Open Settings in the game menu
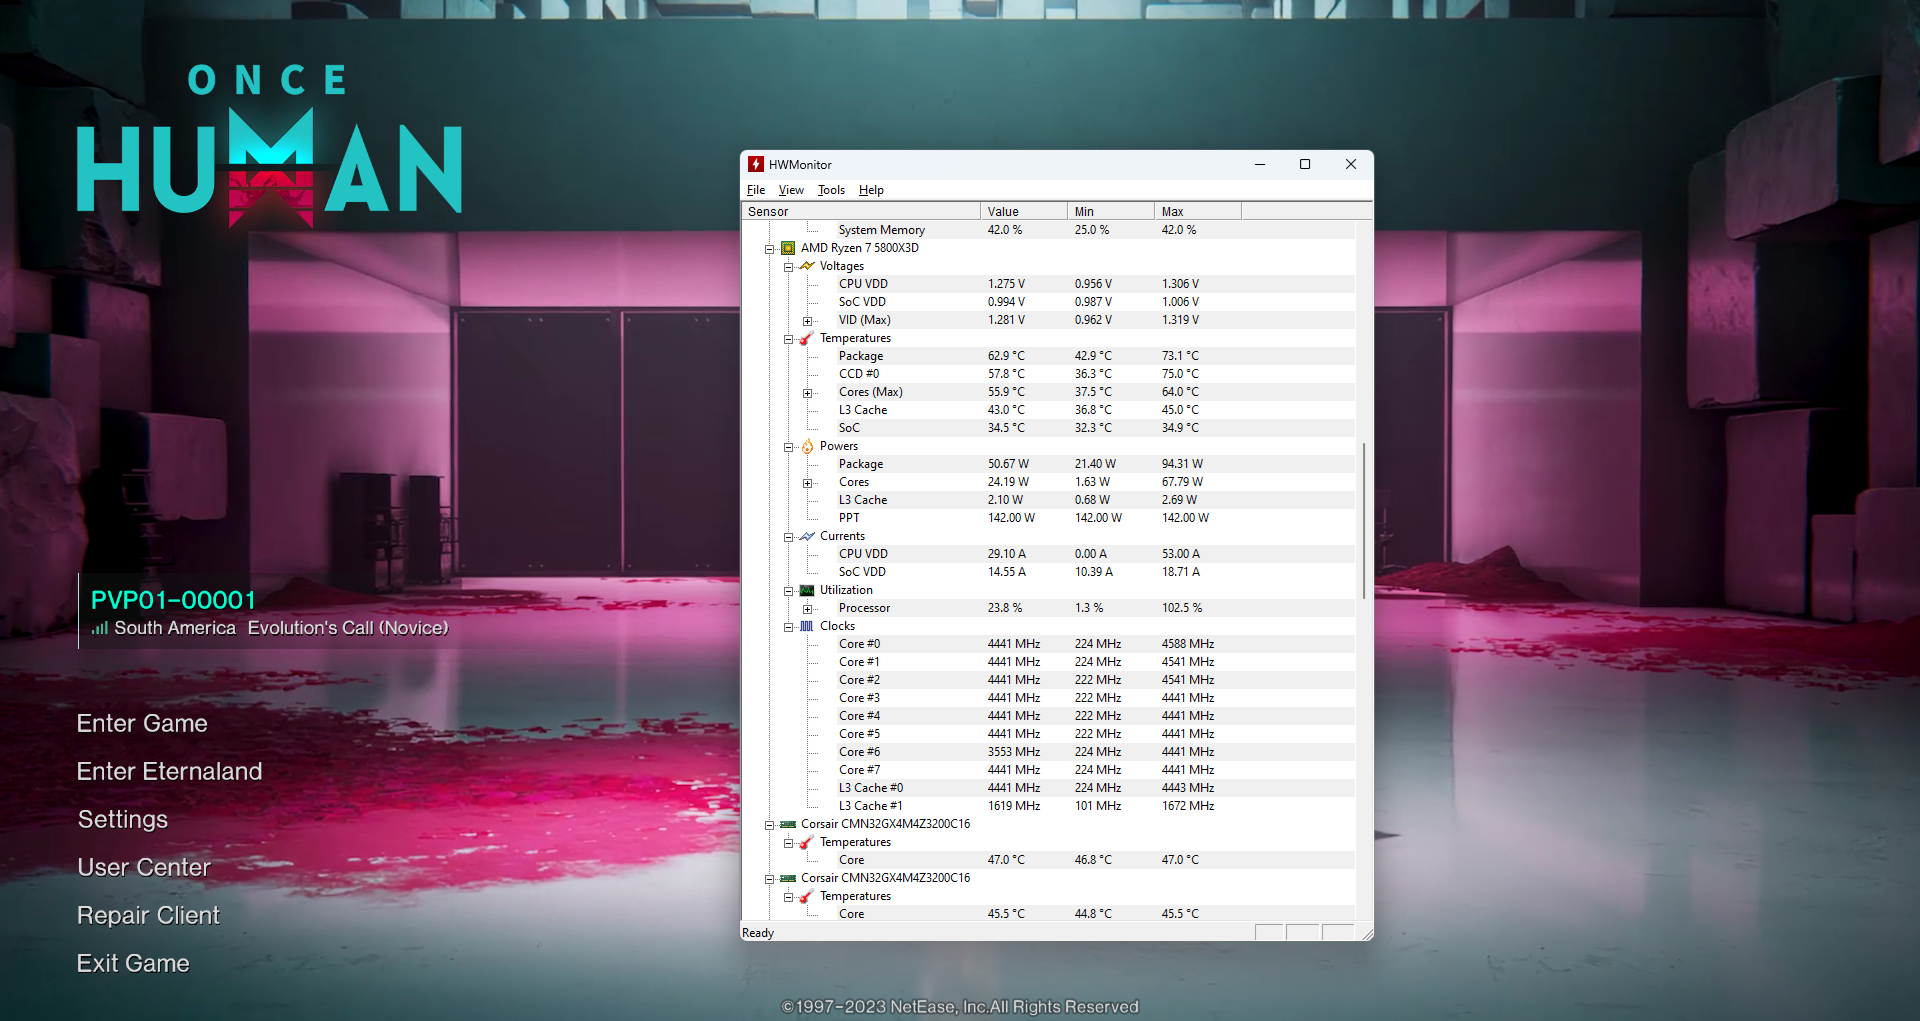This screenshot has width=1920, height=1021. pyautogui.click(x=123, y=819)
